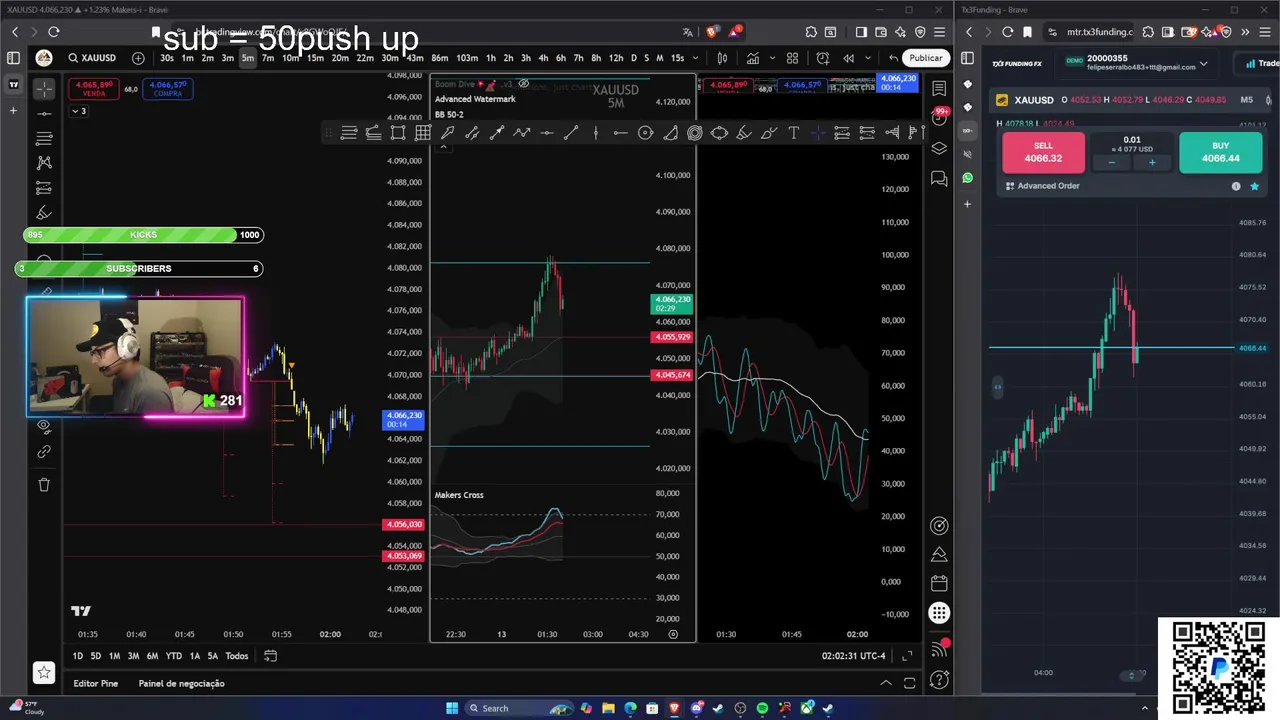Open the chats icon on right sidebar

click(939, 178)
